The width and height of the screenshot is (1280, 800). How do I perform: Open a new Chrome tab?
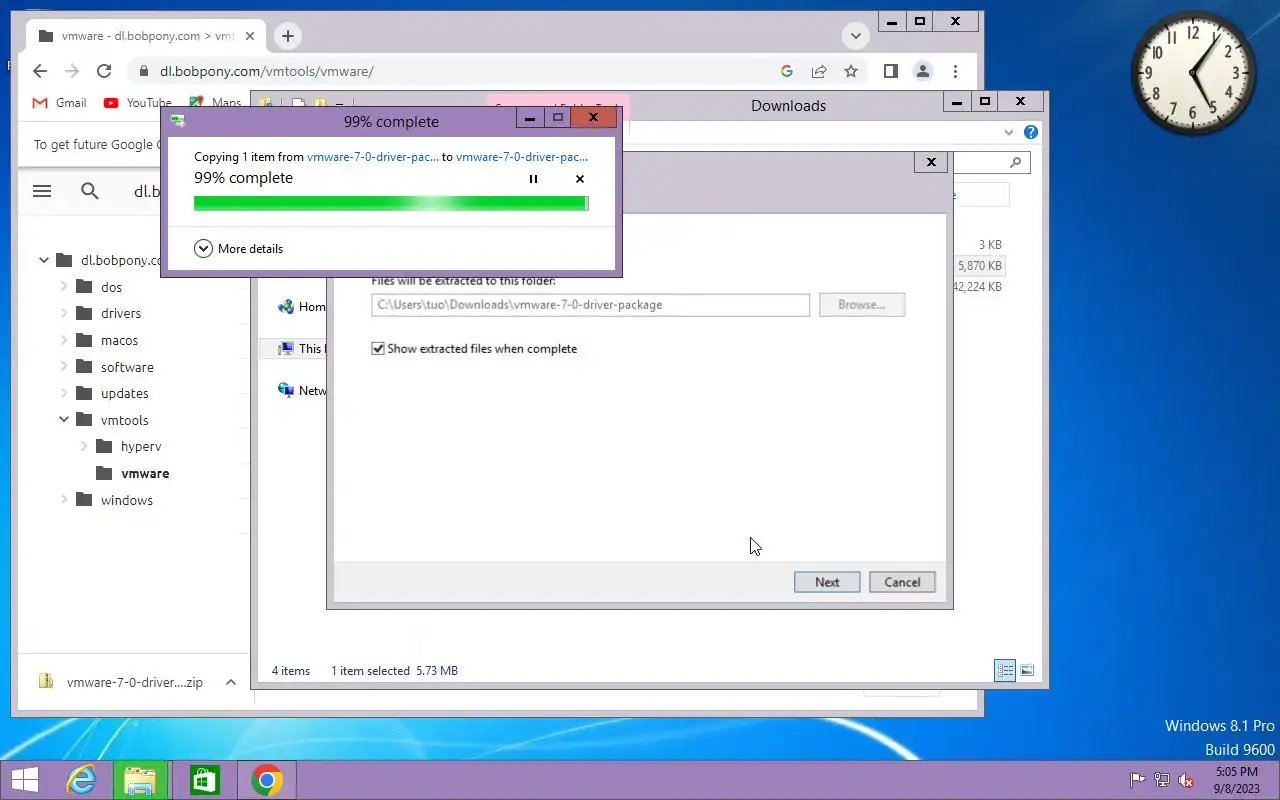click(x=287, y=36)
